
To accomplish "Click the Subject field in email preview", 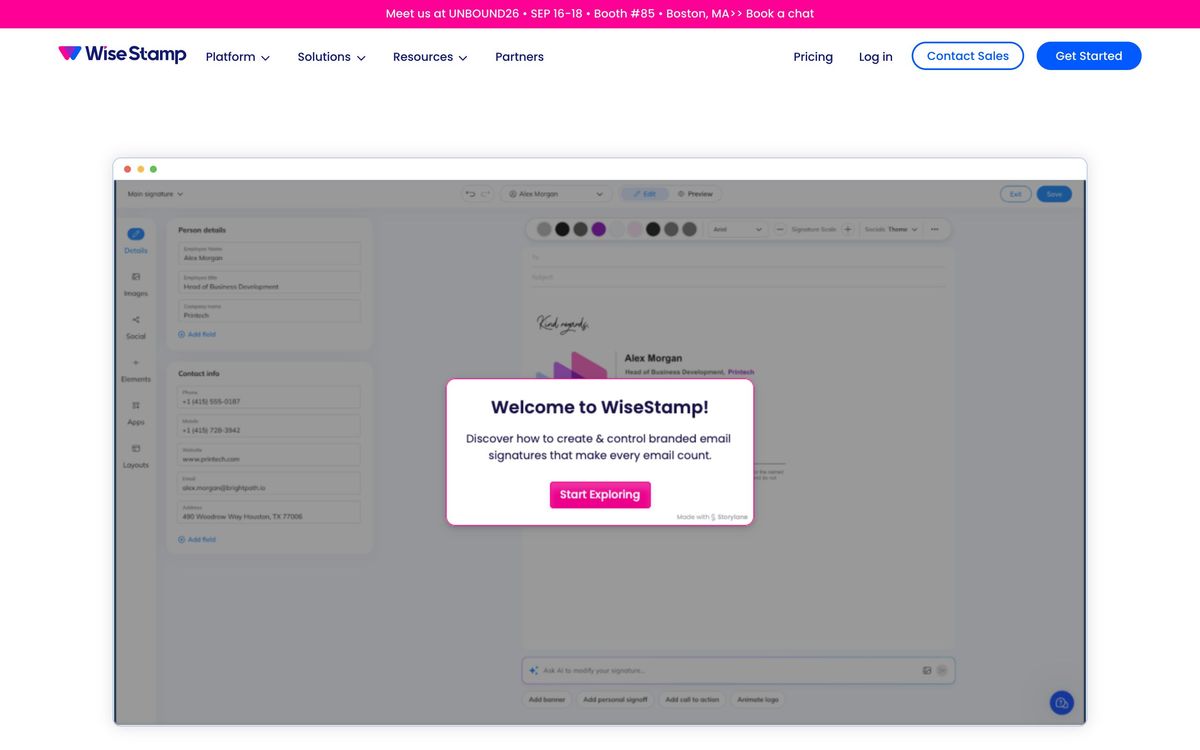I will pos(739,277).
